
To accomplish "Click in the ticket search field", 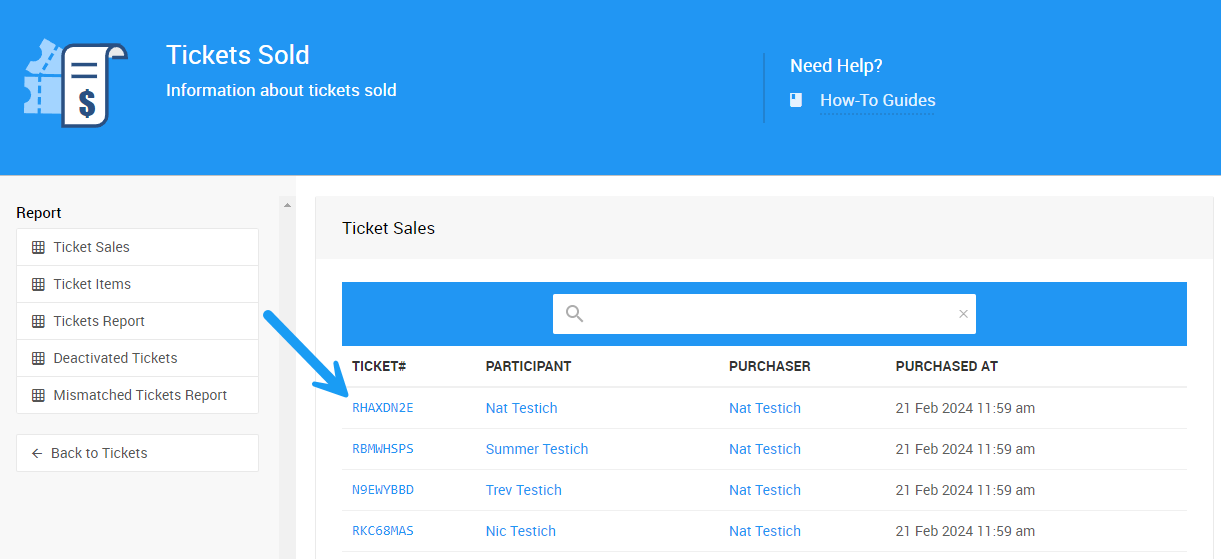I will (x=770, y=314).
